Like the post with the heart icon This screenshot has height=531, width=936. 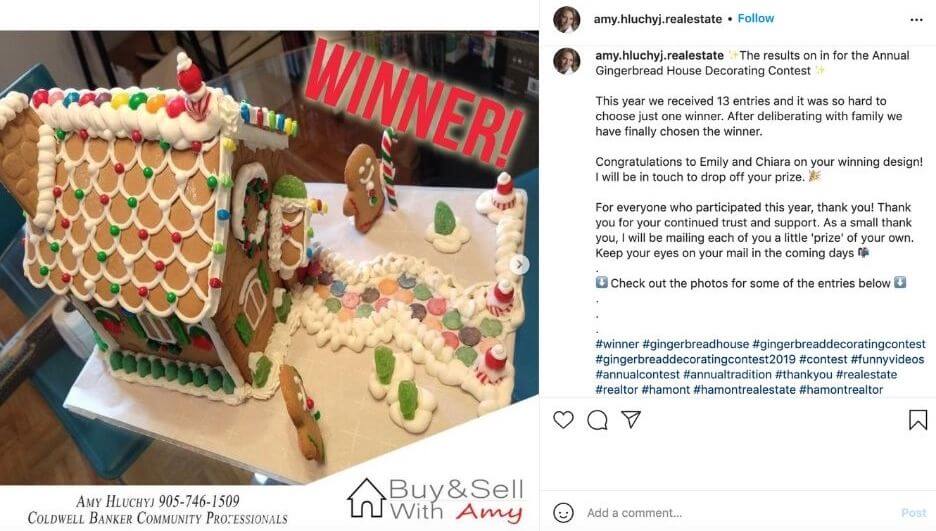click(x=563, y=419)
